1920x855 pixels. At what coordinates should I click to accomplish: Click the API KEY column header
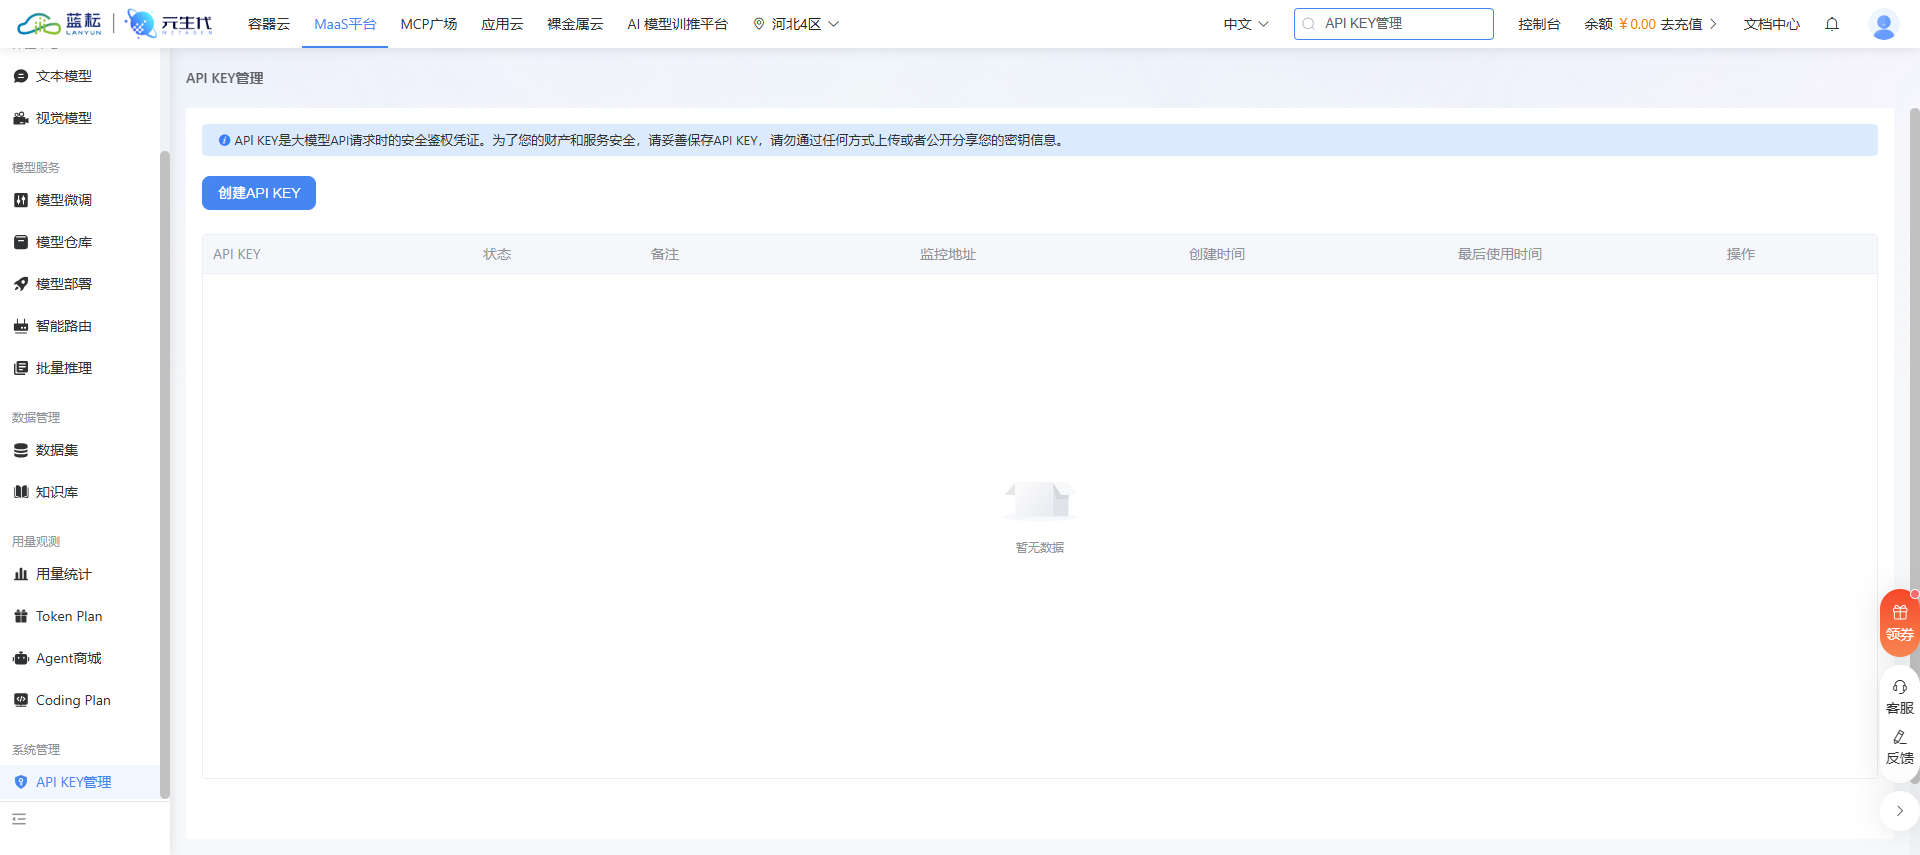[x=237, y=254]
